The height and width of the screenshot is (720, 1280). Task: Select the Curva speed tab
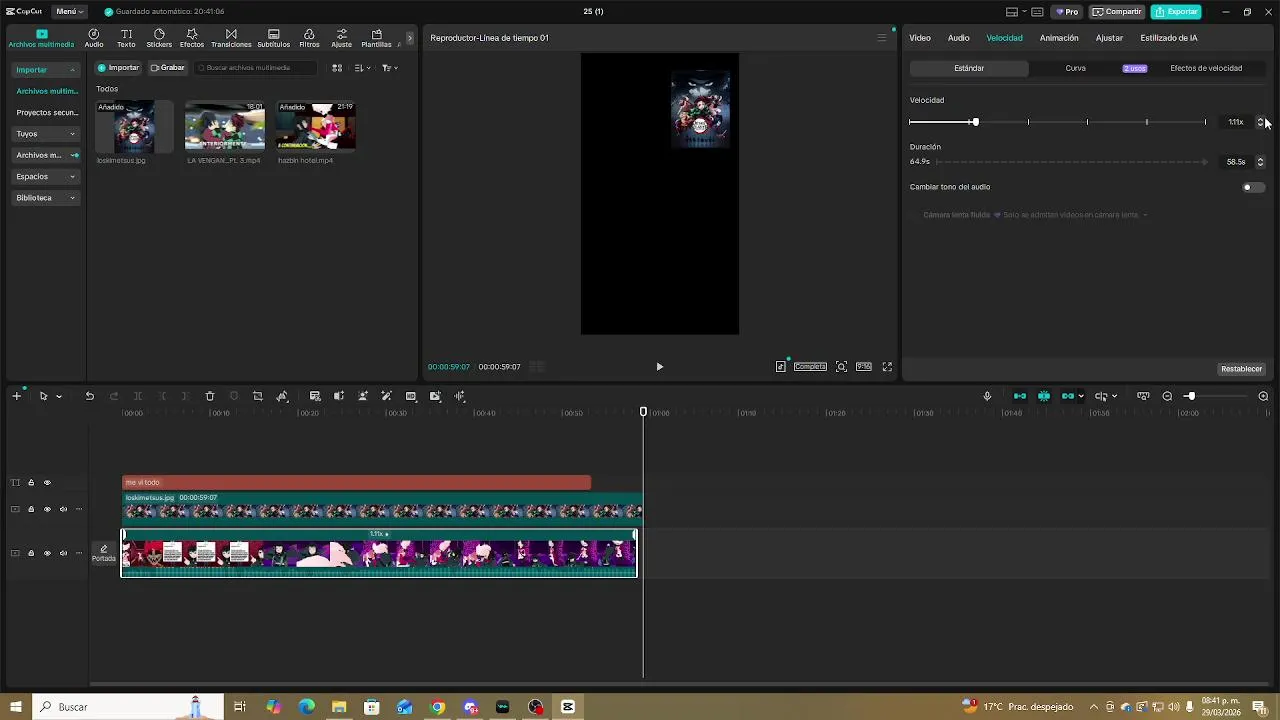coord(1075,68)
